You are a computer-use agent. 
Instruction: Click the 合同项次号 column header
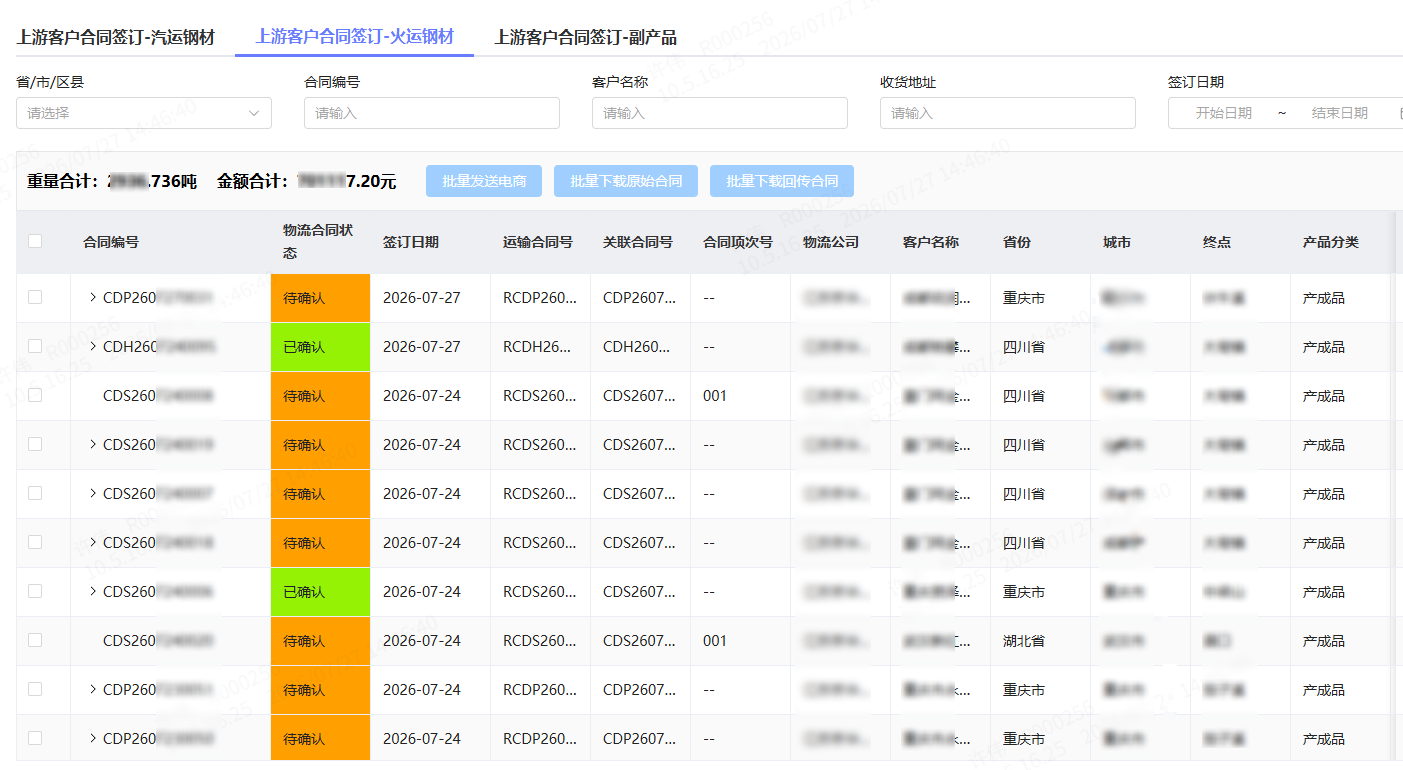point(738,242)
